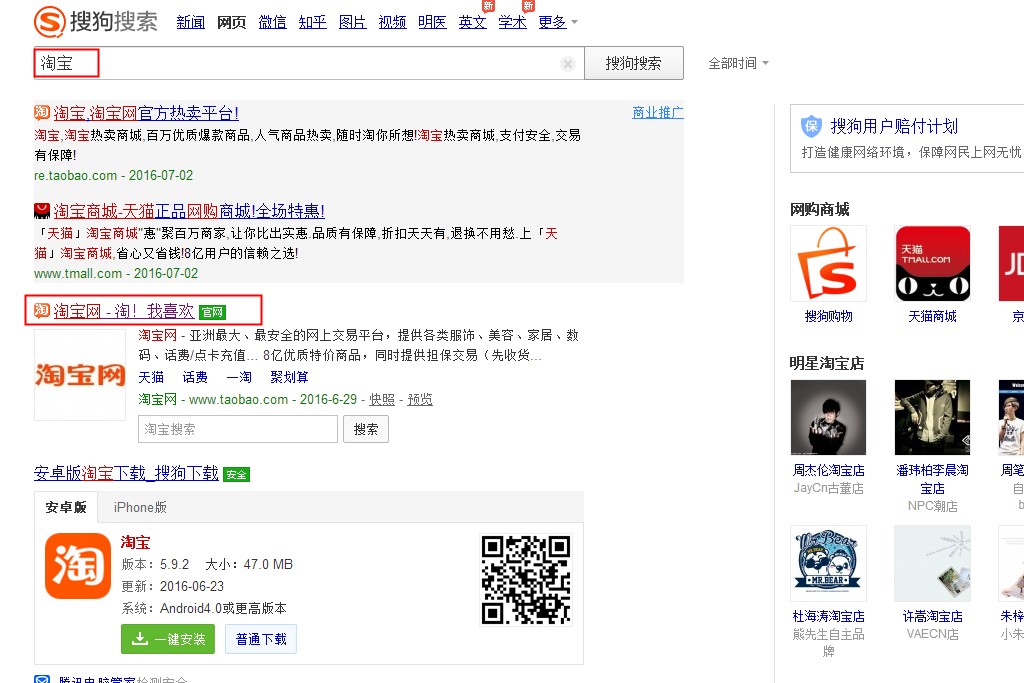The height and width of the screenshot is (683, 1024).
Task: Click the Taobao favicon beside 淘宝网 - 淘!我喜欢
Action: pyautogui.click(x=42, y=310)
